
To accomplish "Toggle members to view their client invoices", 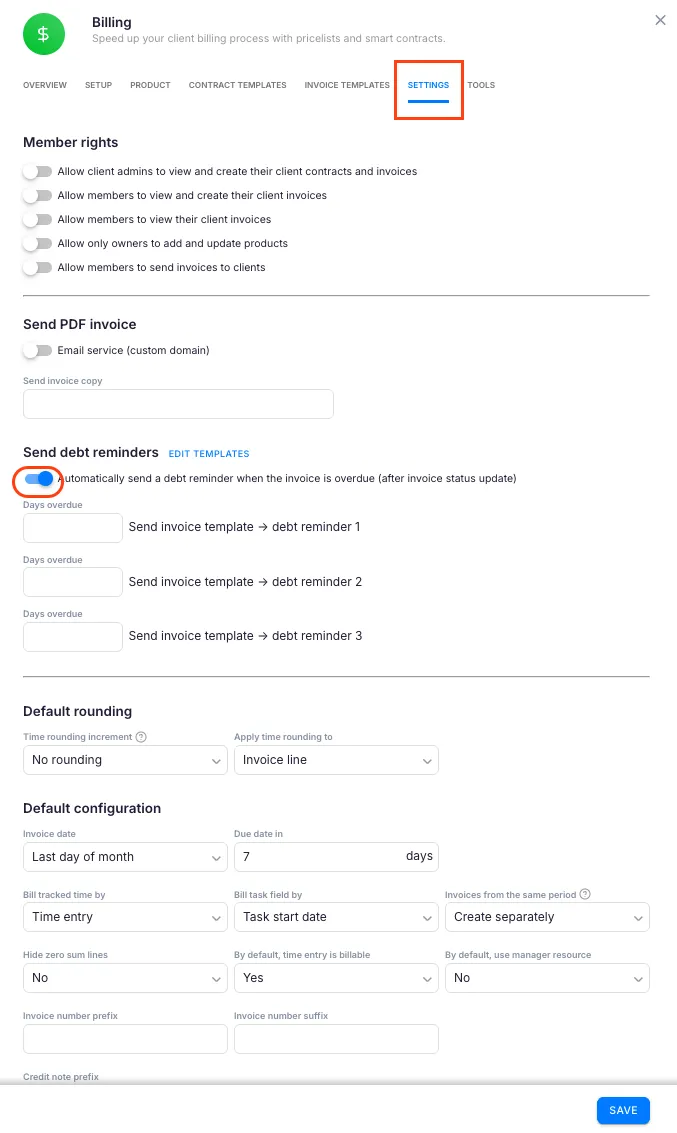I will point(37,219).
